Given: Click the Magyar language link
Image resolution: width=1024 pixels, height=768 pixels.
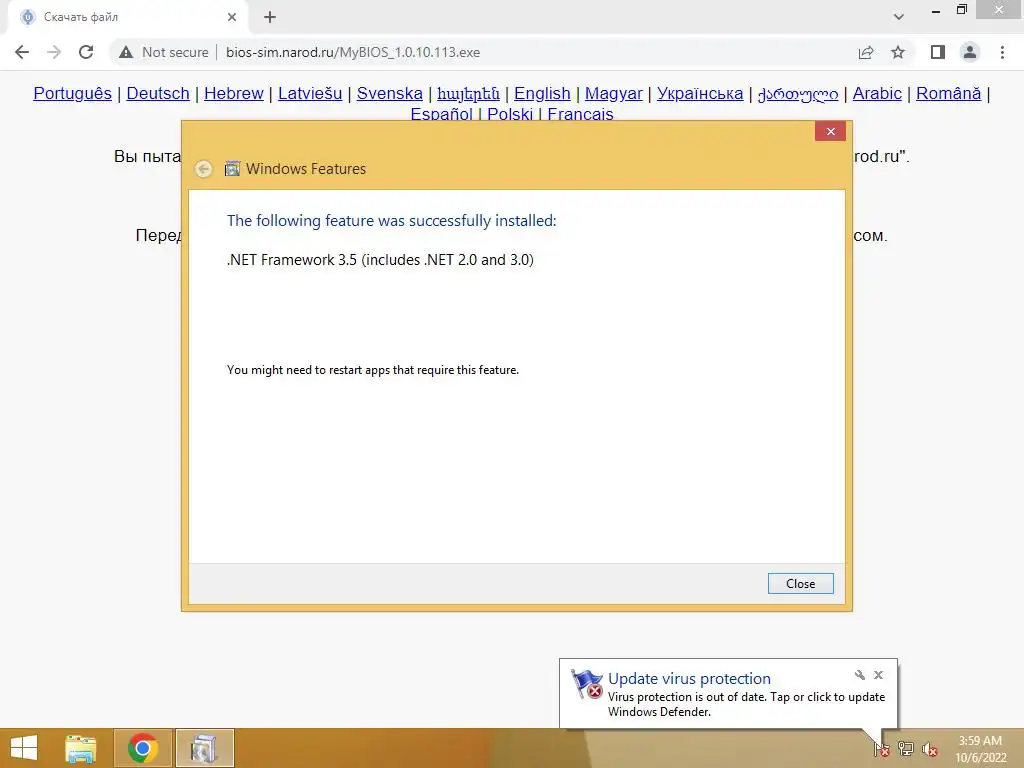Looking at the screenshot, I should [x=614, y=93].
